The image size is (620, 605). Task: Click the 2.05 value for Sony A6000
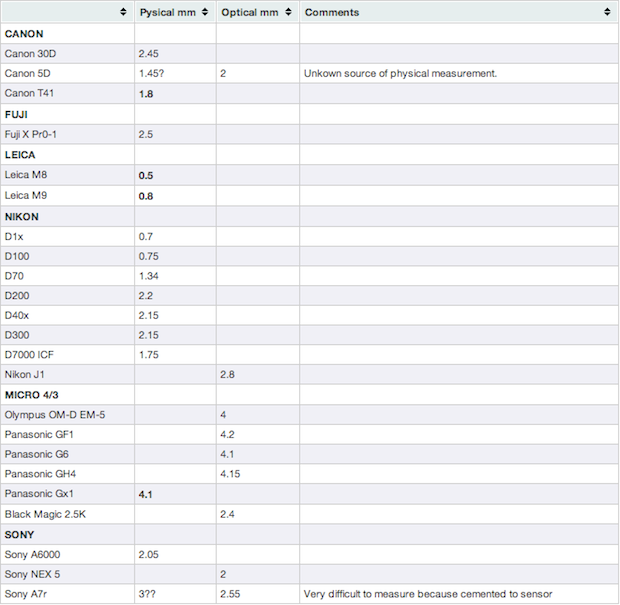click(148, 555)
